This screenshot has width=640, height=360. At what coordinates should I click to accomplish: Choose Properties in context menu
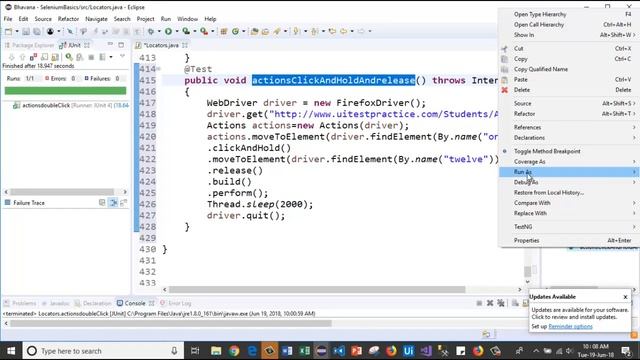[x=568, y=240]
